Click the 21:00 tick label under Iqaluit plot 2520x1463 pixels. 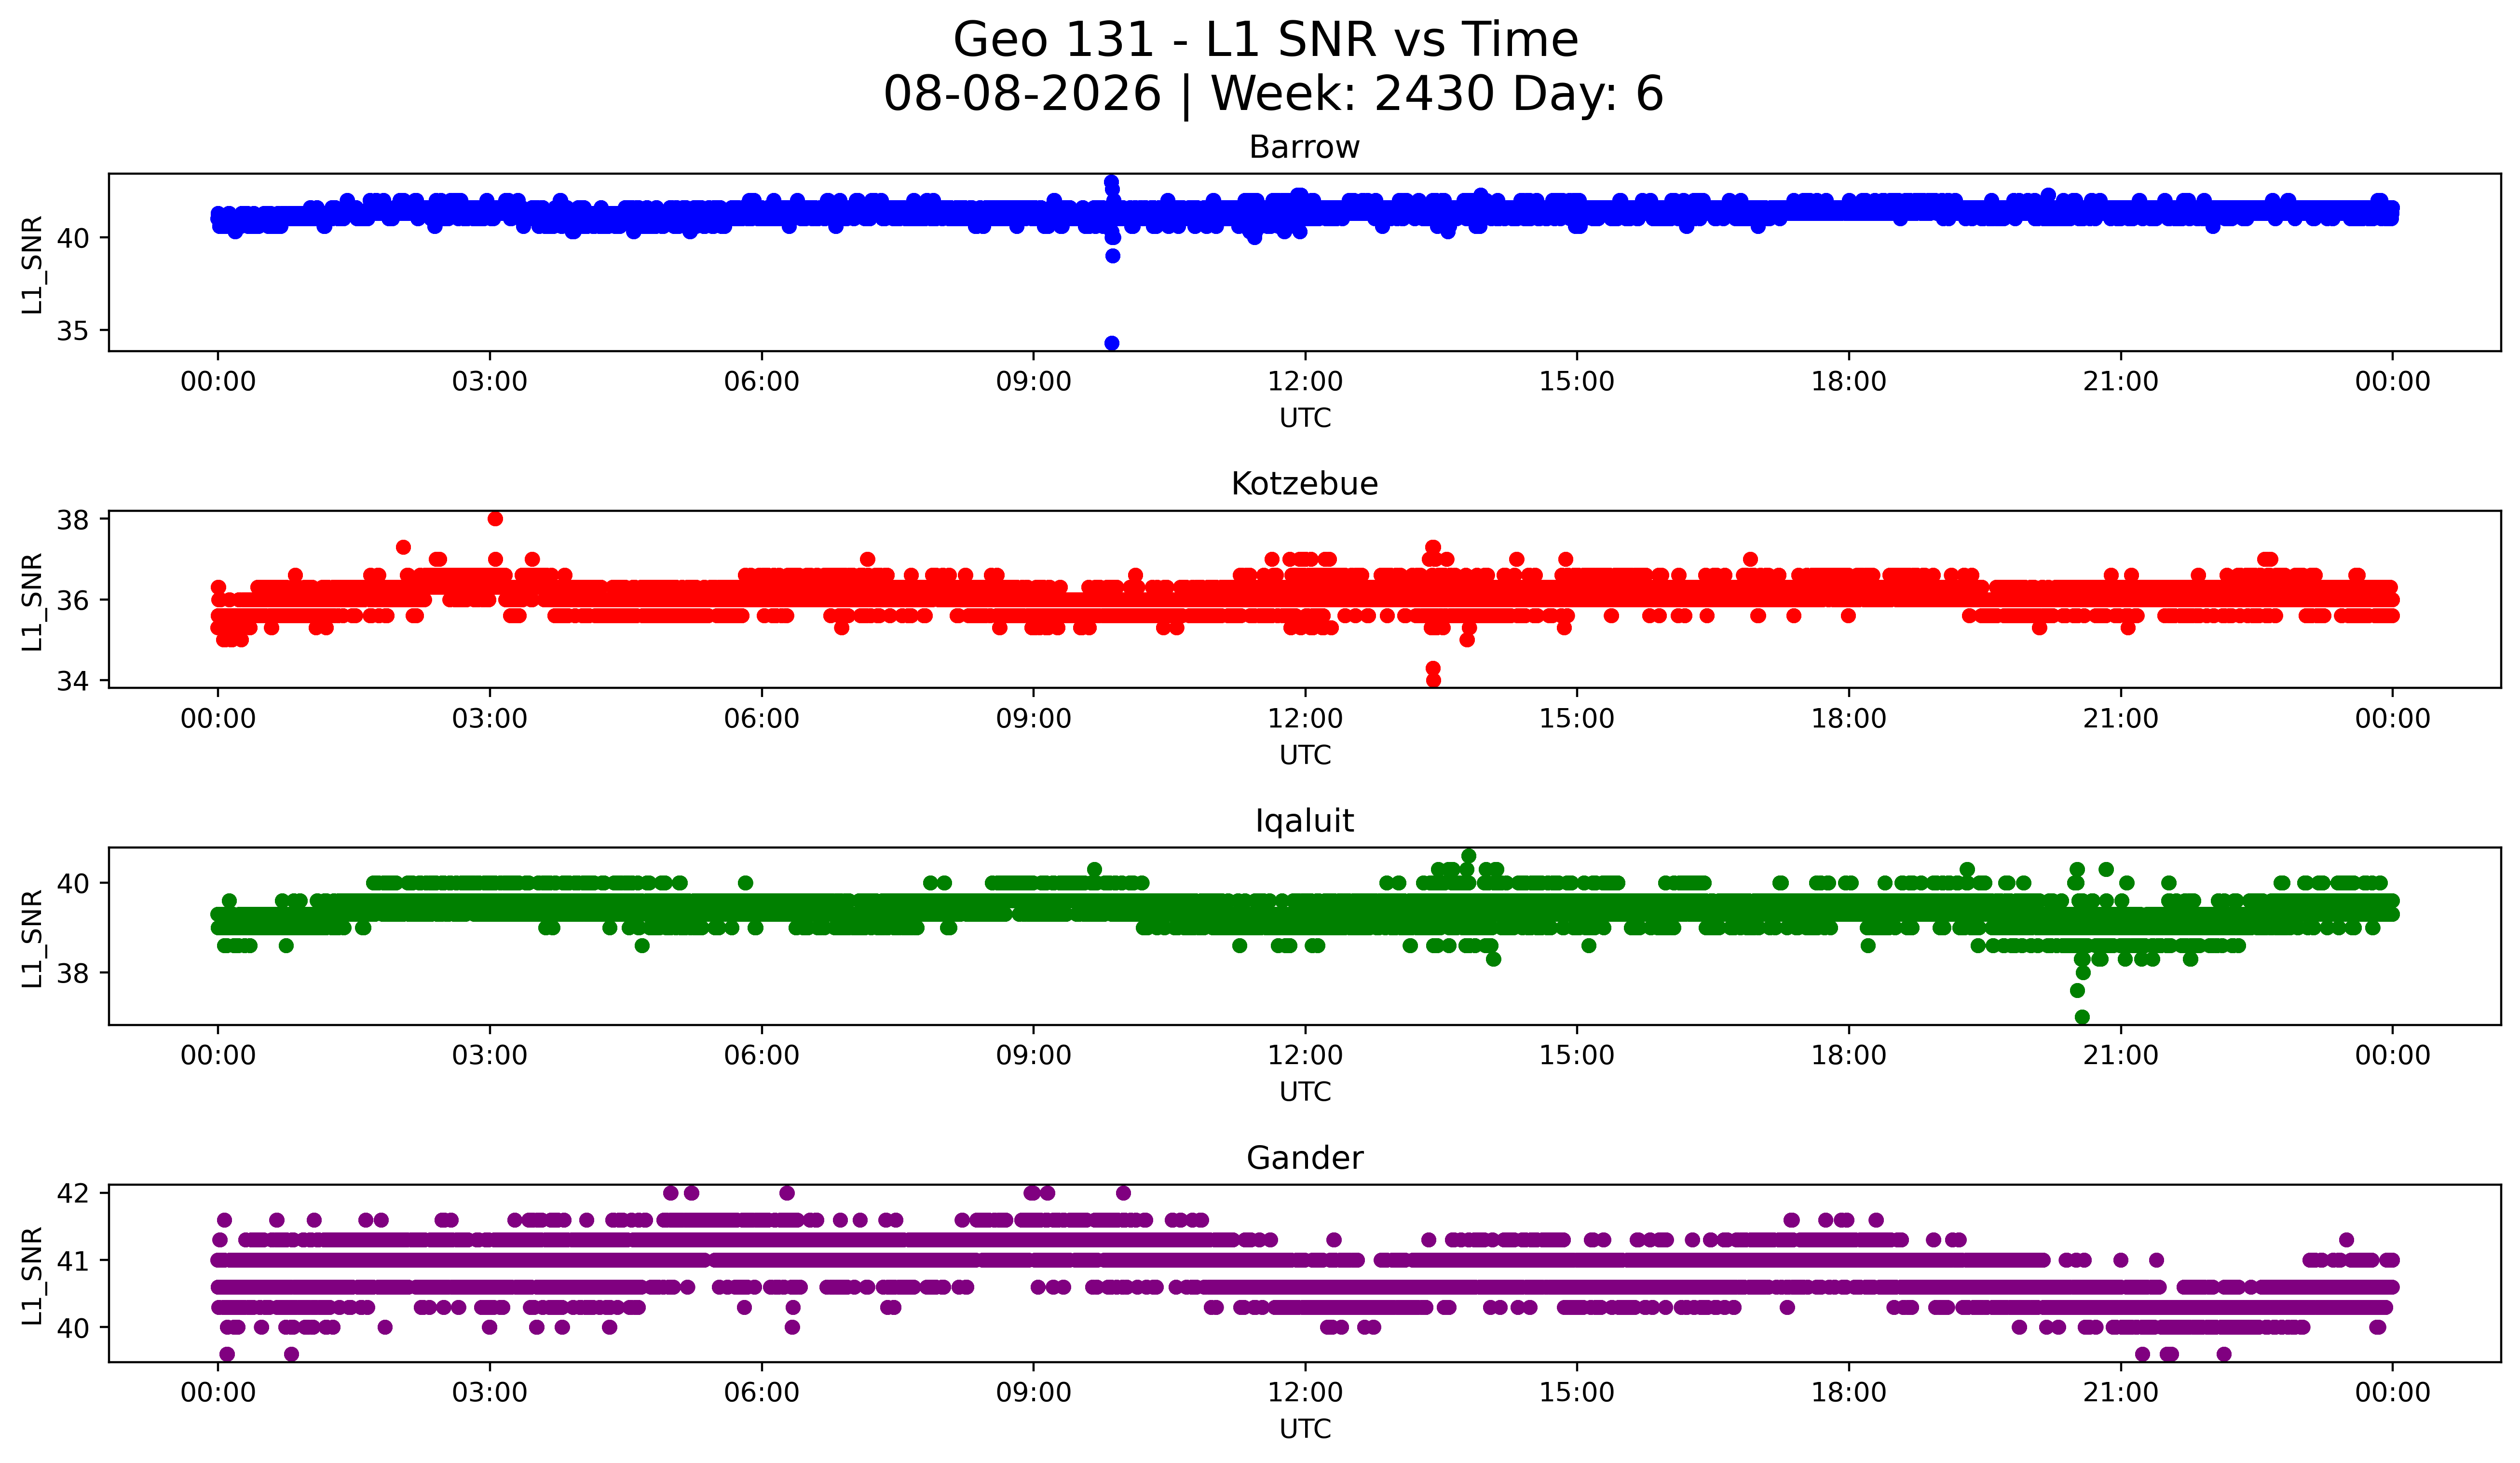[x=2121, y=1056]
